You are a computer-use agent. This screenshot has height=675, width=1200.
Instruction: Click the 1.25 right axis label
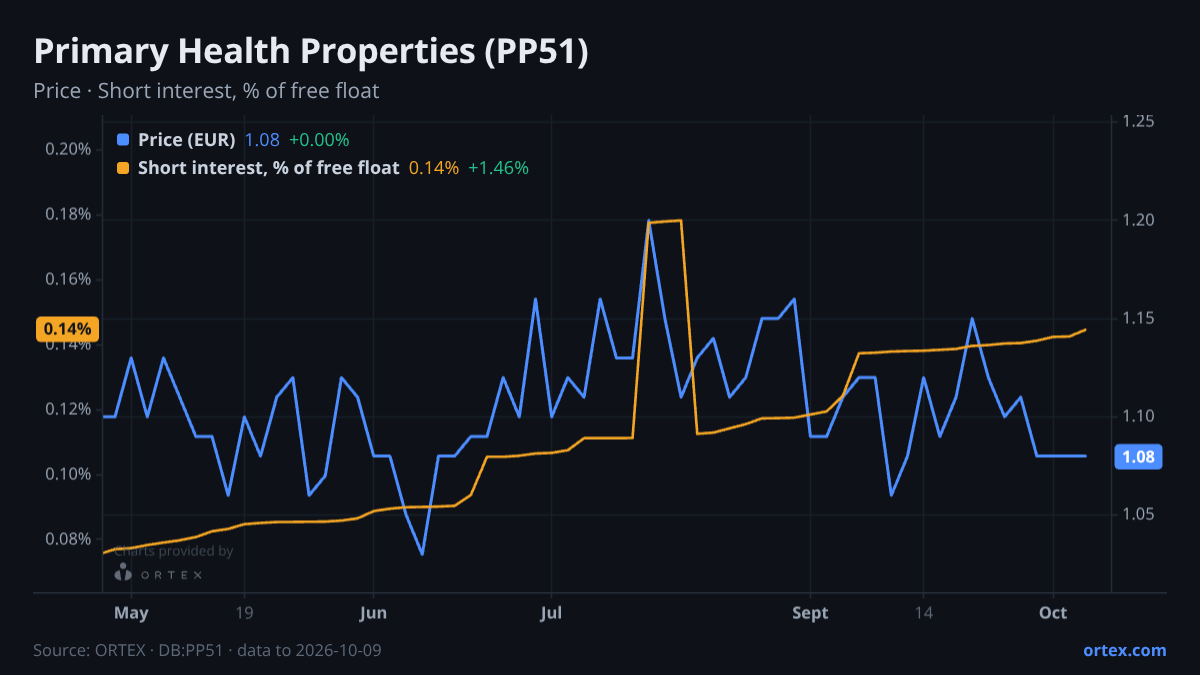tap(1139, 121)
